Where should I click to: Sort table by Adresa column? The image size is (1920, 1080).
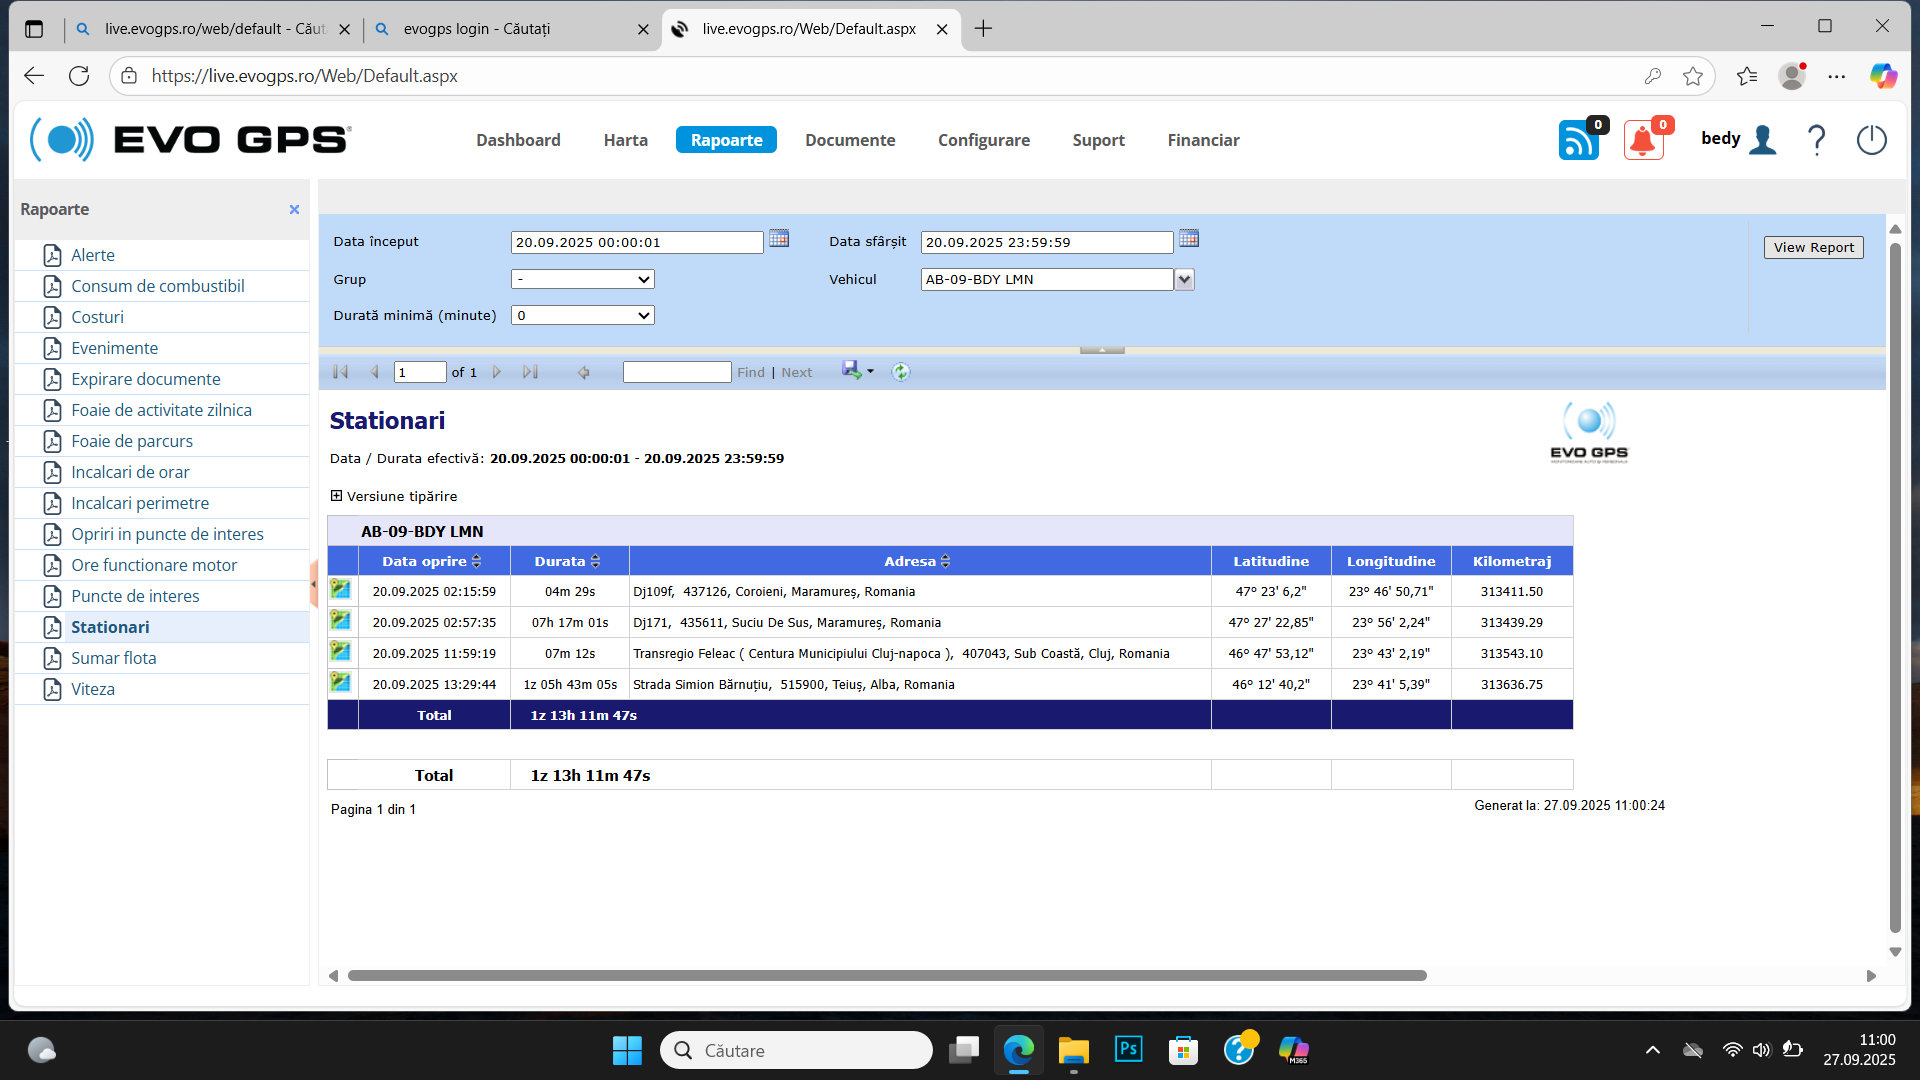945,562
